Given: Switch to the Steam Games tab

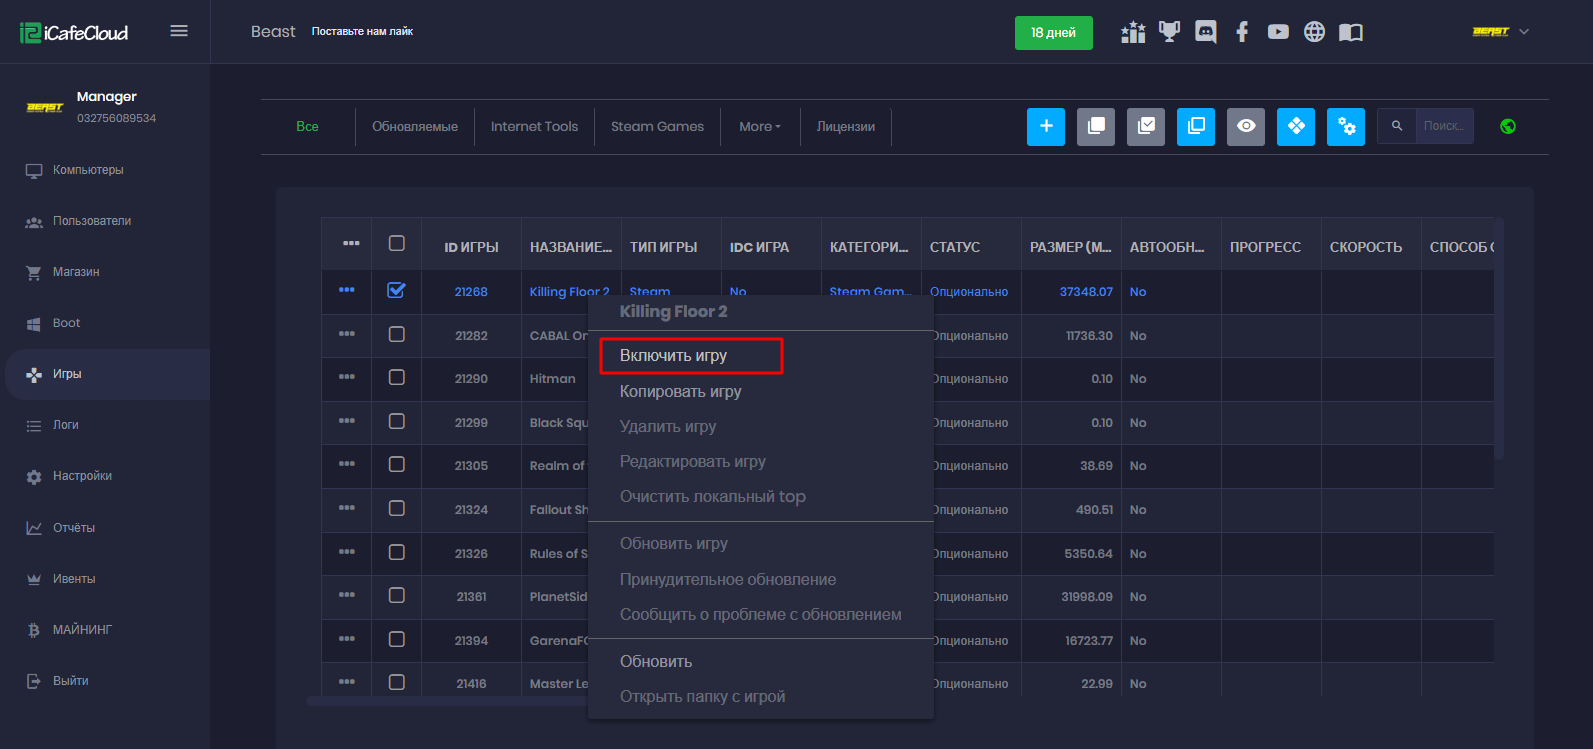Looking at the screenshot, I should [x=657, y=126].
